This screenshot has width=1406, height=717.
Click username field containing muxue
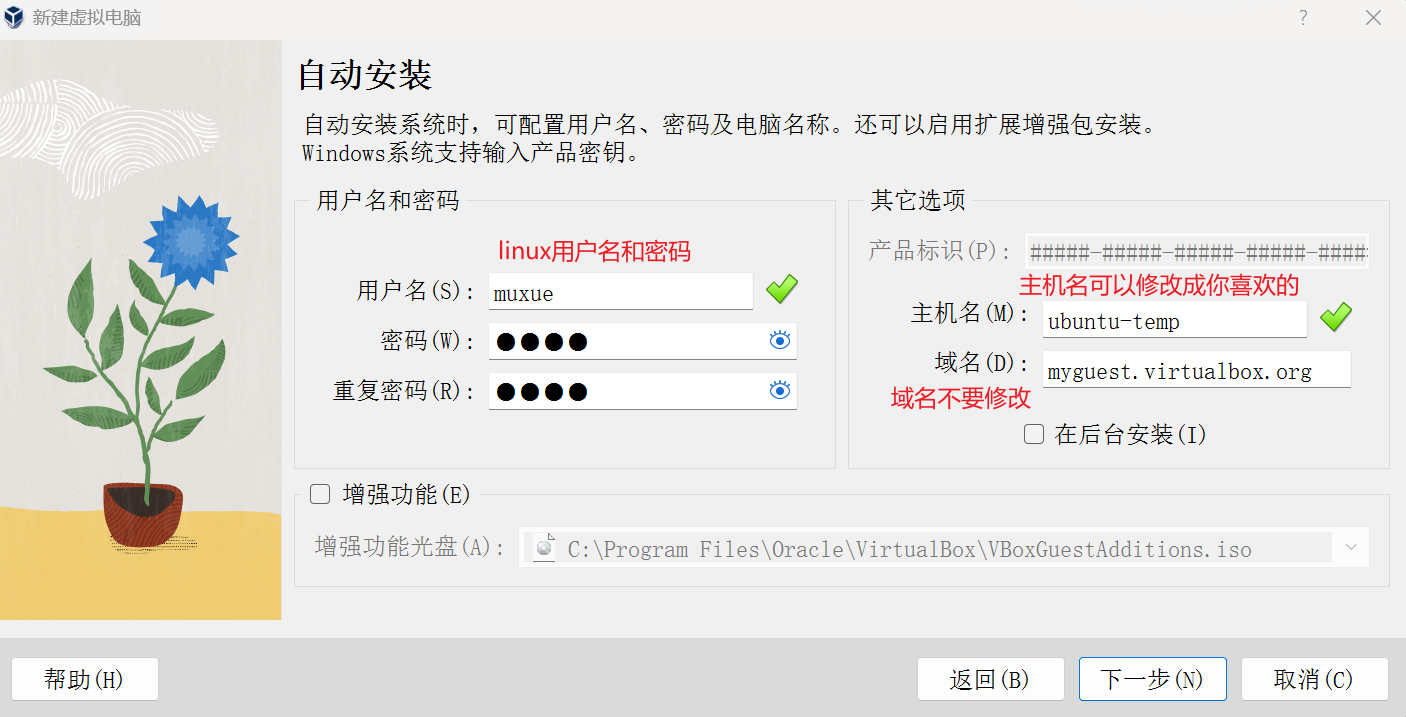tap(620, 292)
